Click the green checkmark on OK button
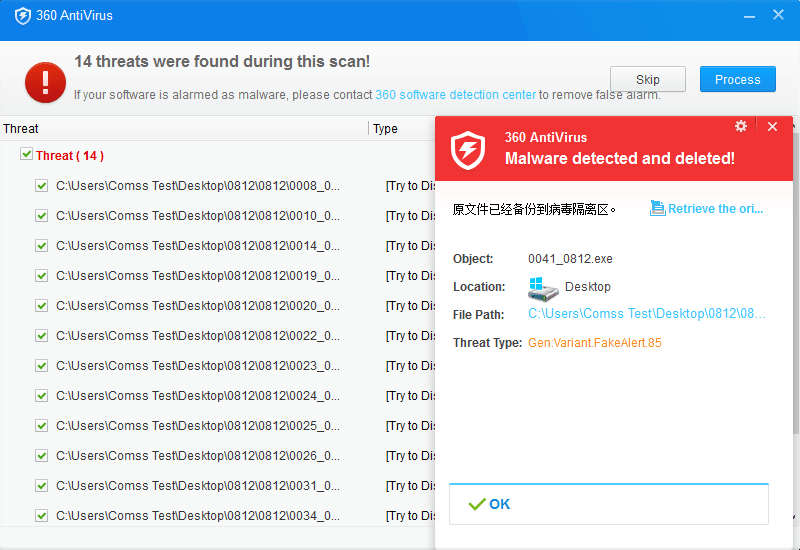800x550 pixels. (477, 504)
